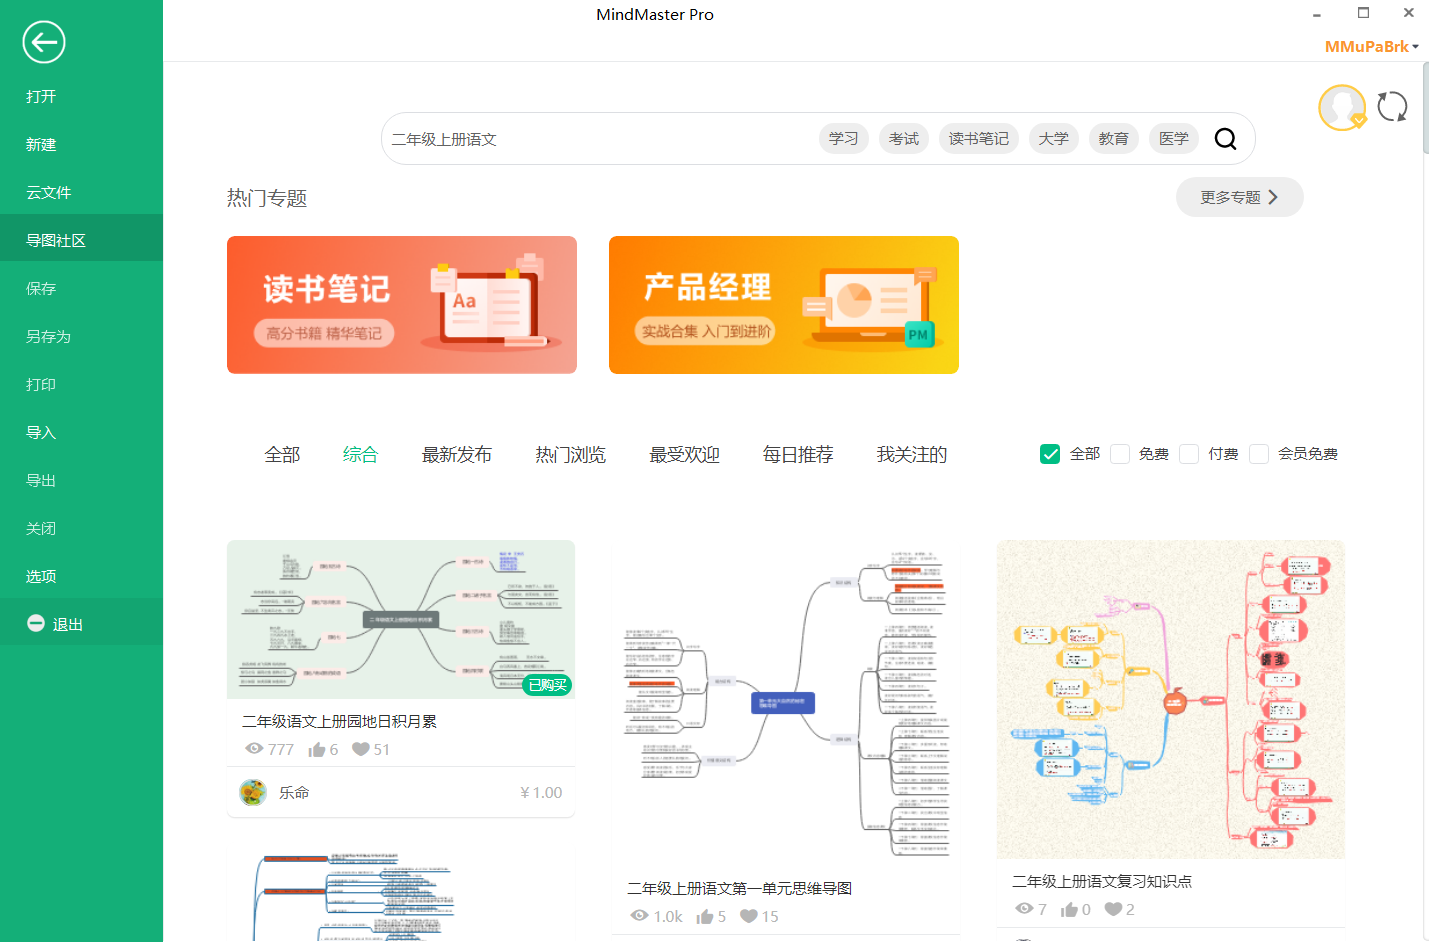Open the 读书笔记 topic banner
The height and width of the screenshot is (942, 1429).
coord(402,305)
